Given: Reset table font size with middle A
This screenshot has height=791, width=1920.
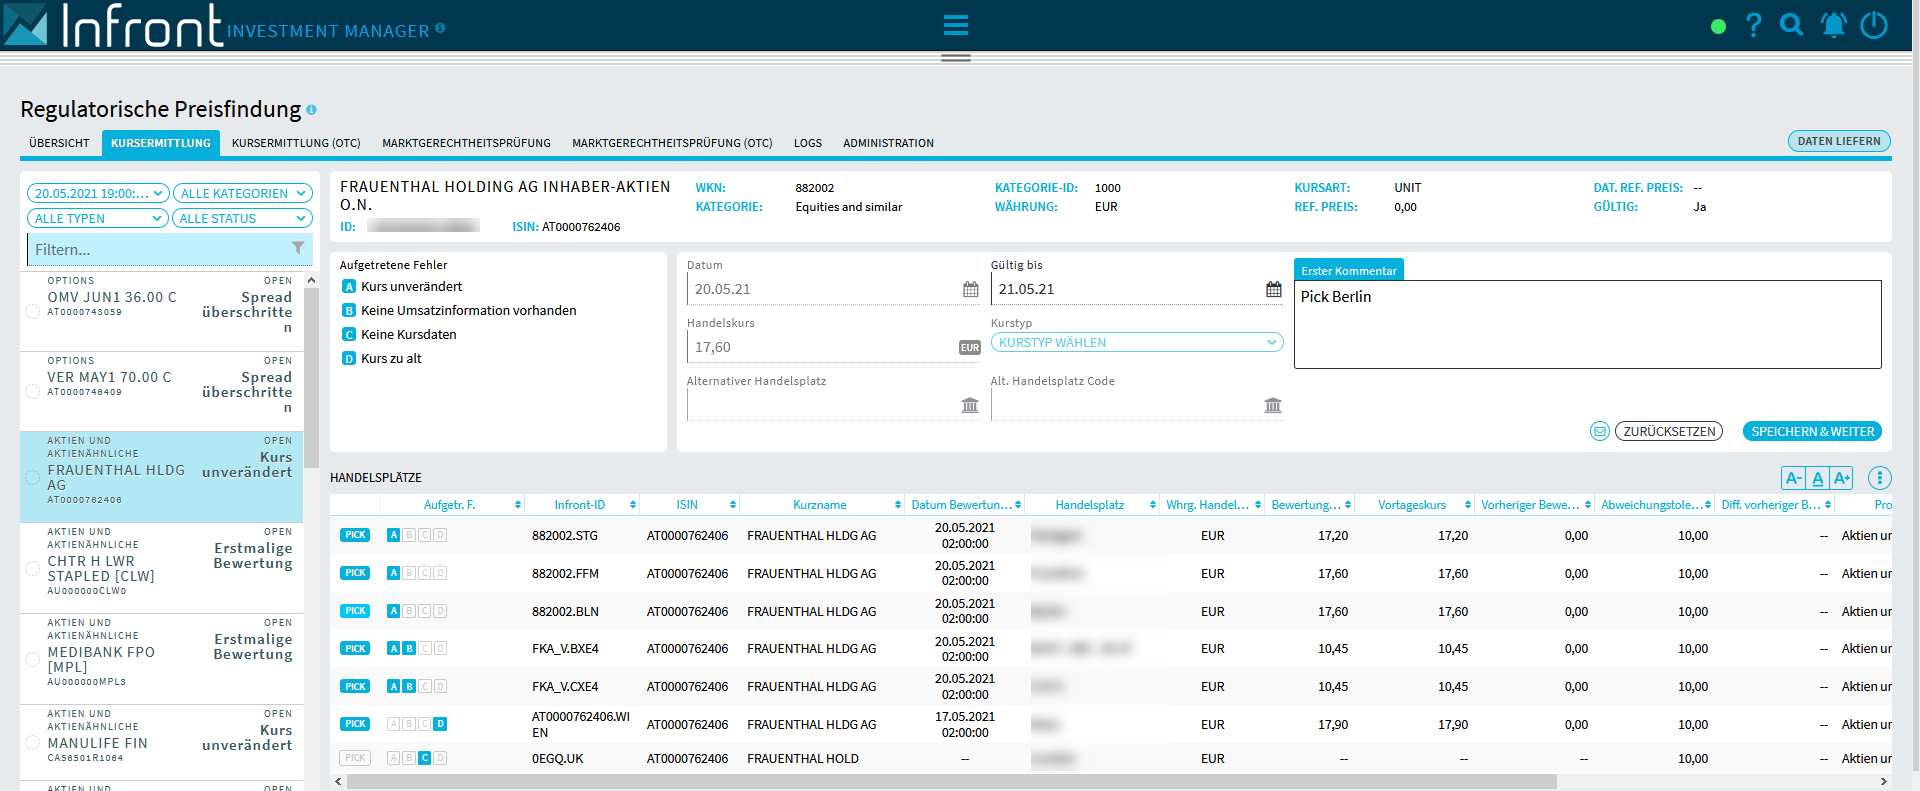Looking at the screenshot, I should pos(1817,478).
